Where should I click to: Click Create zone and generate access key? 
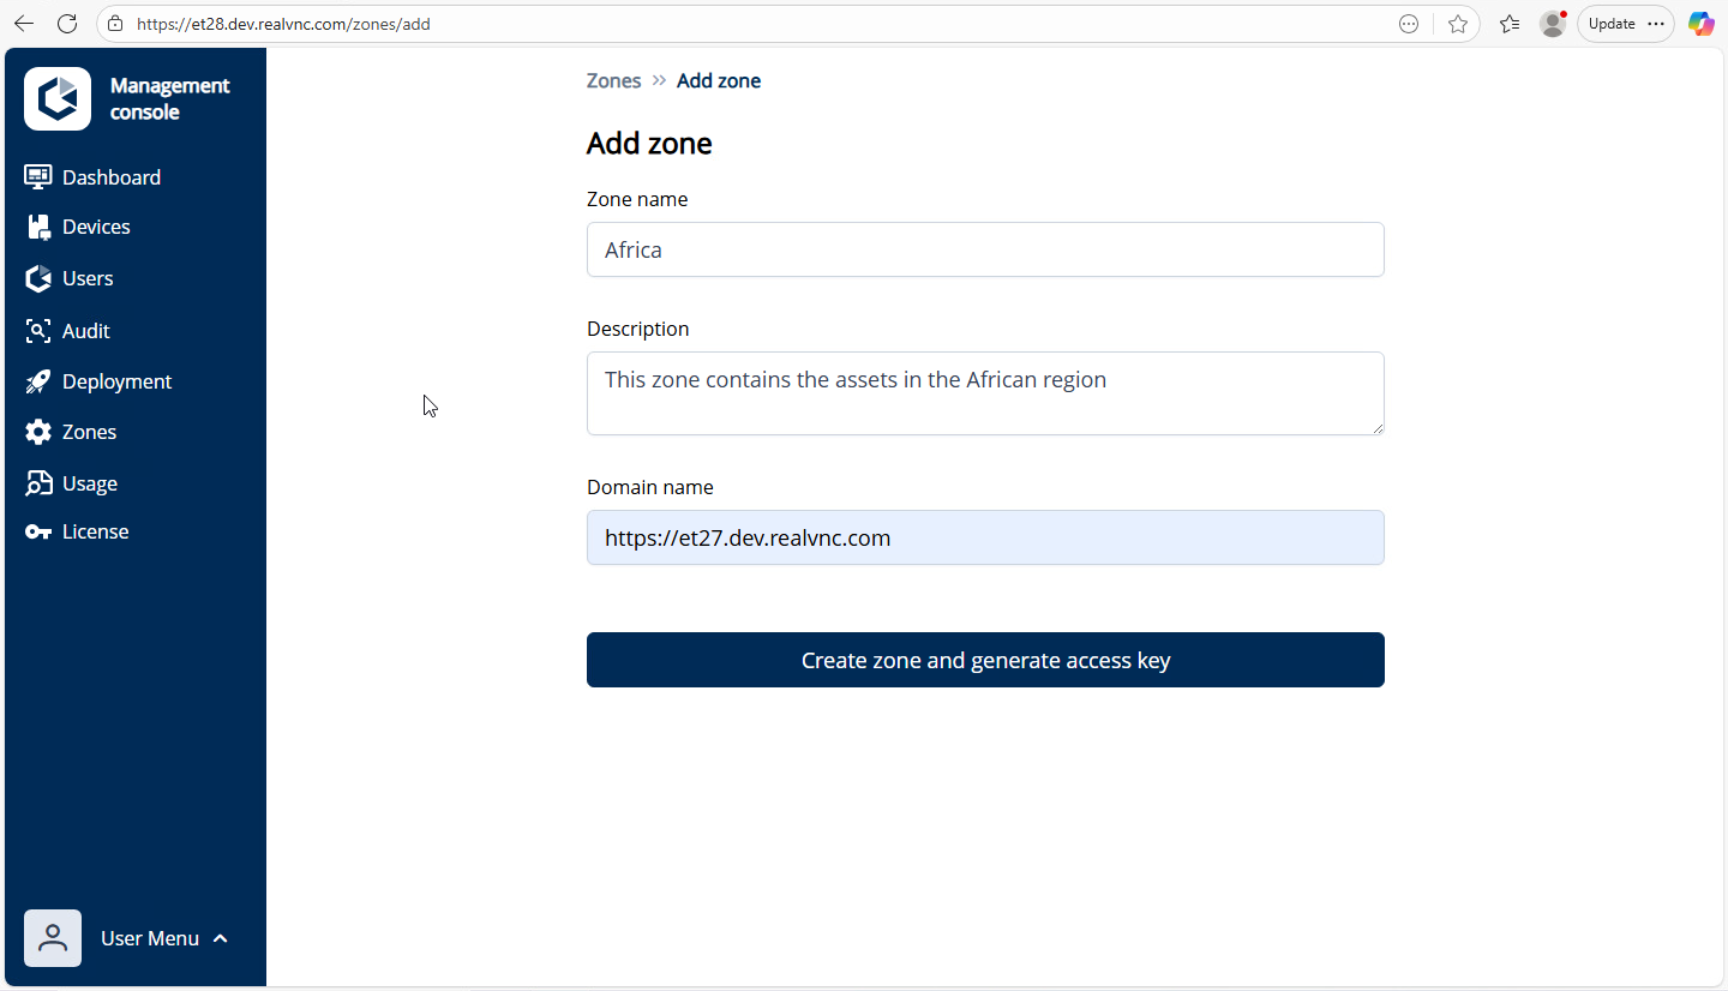985,660
